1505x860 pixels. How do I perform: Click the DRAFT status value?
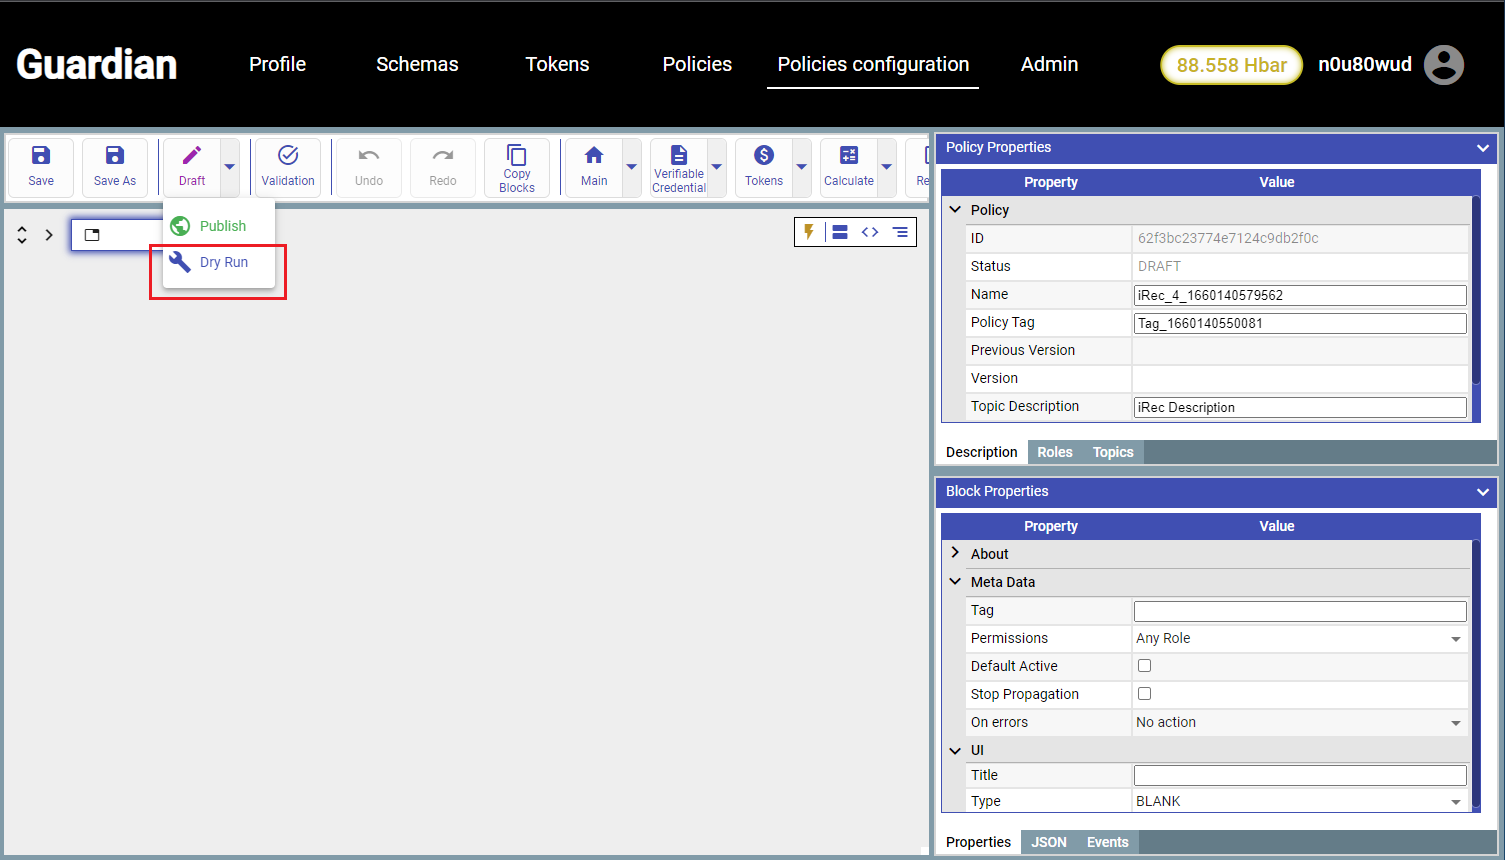tap(1159, 266)
